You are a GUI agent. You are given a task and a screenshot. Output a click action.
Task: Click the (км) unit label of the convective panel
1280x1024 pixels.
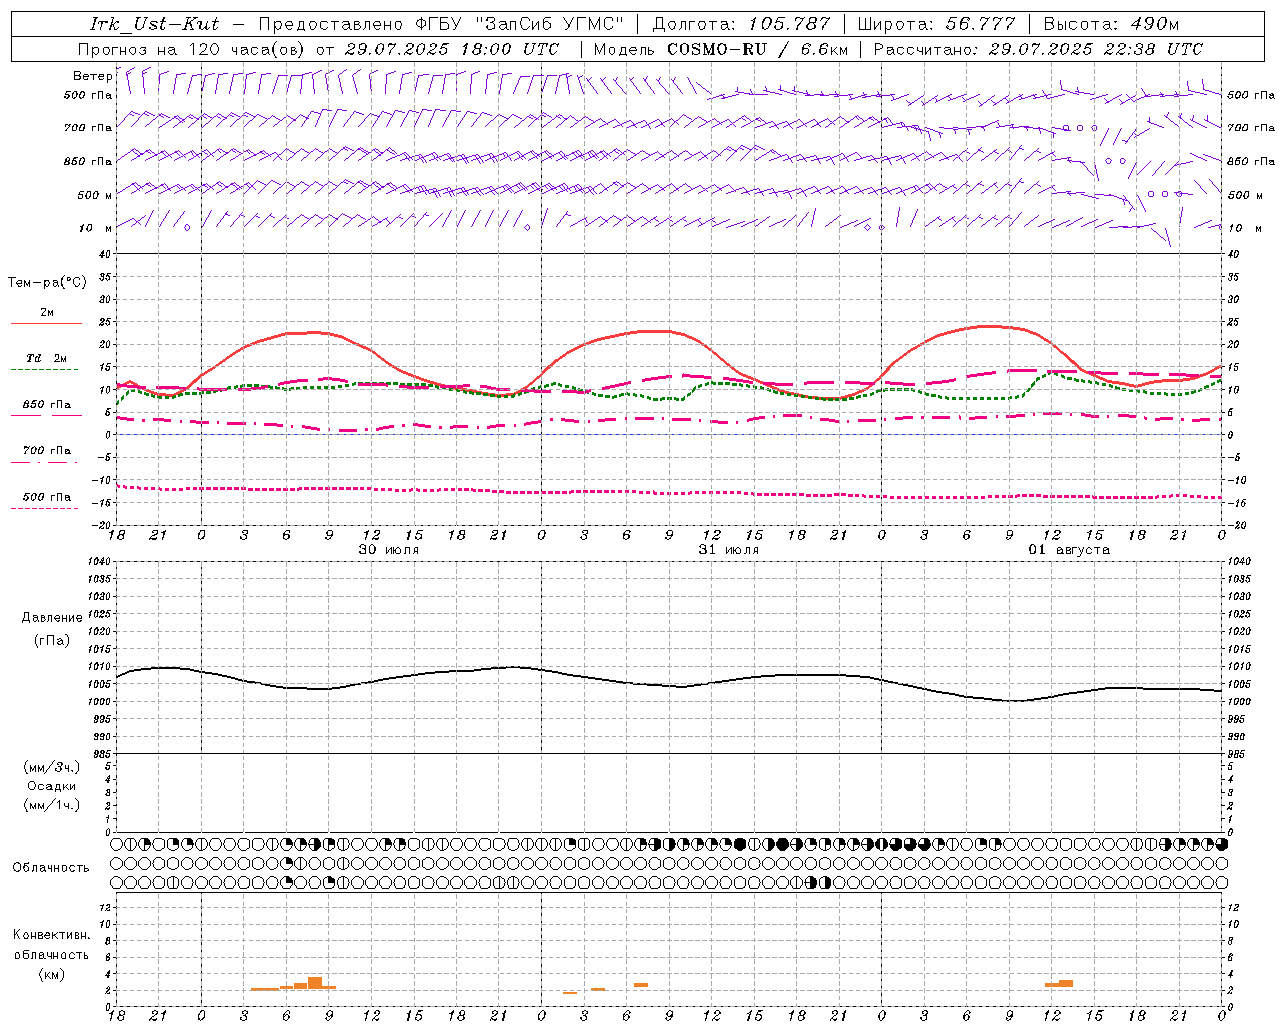click(51, 974)
